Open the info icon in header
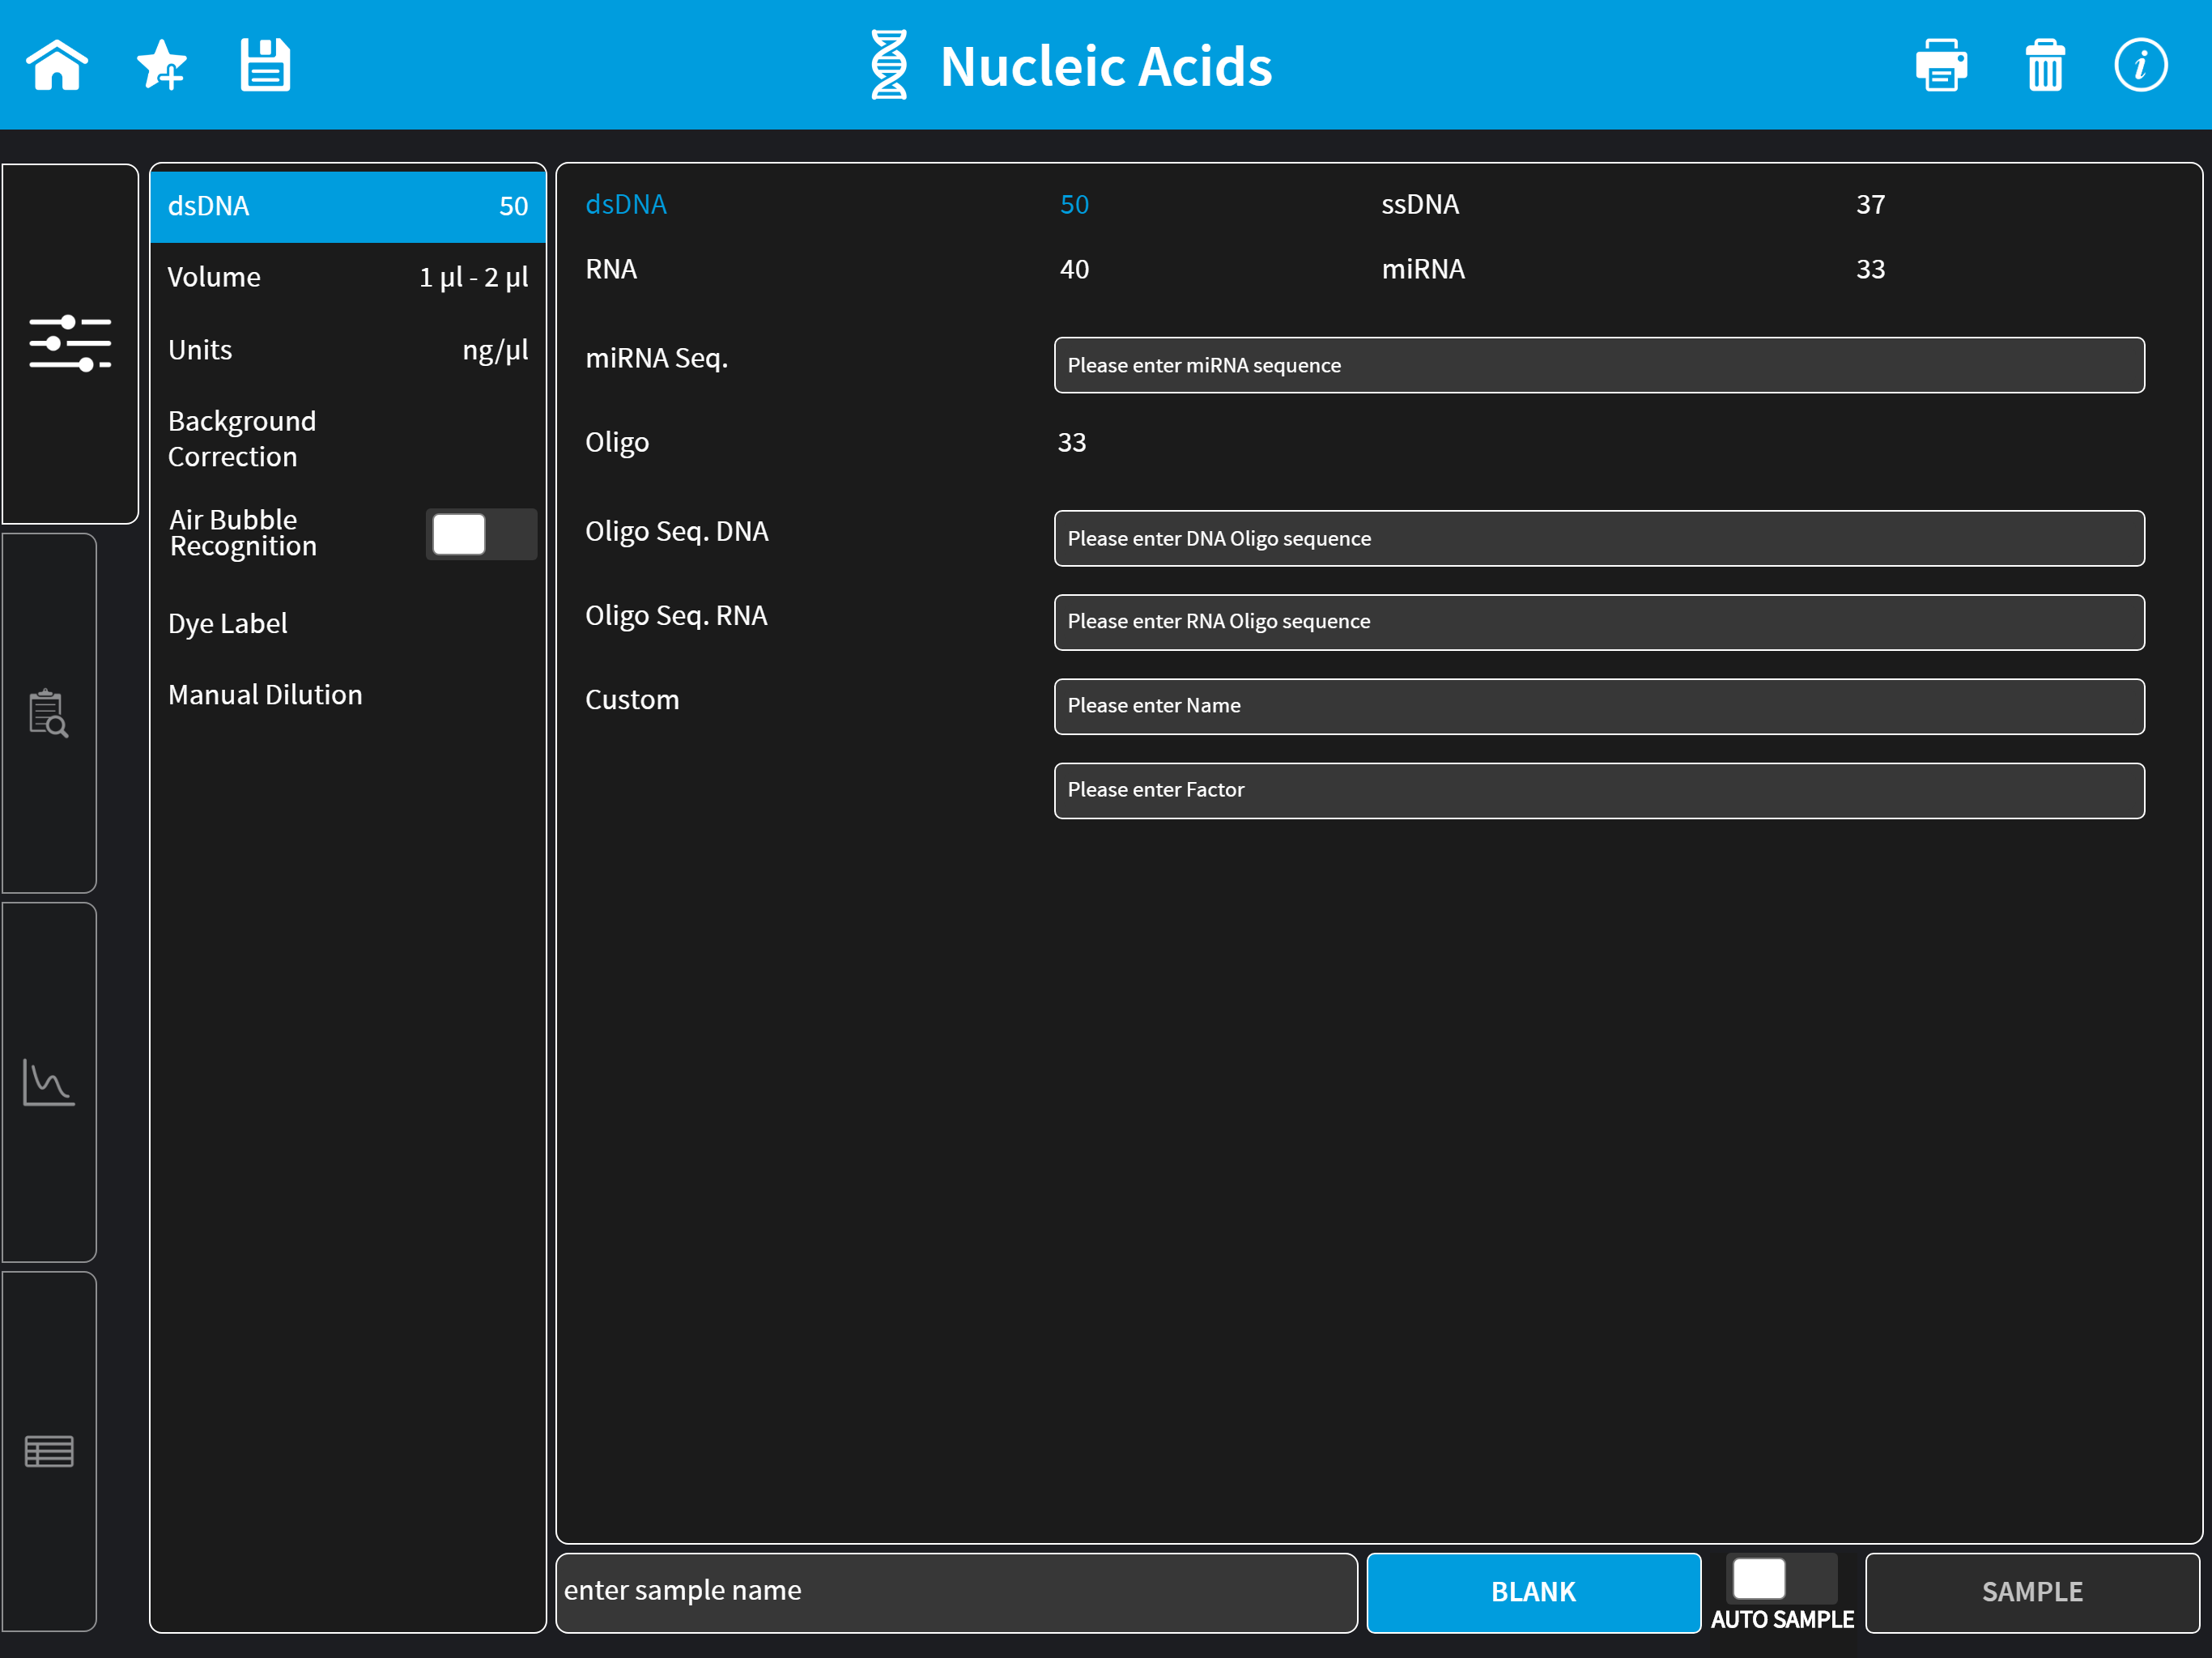Viewport: 2212px width, 1658px height. [2140, 65]
